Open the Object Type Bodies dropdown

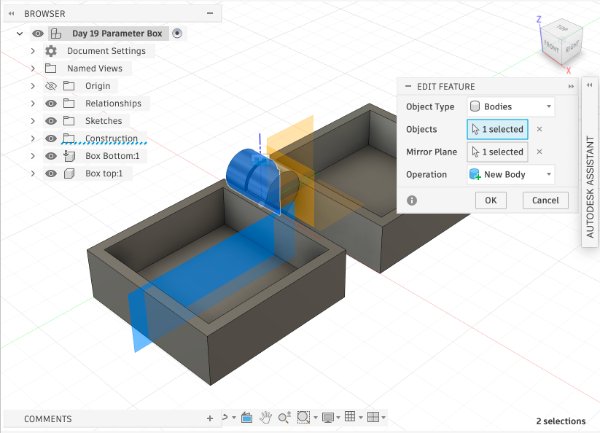[511, 106]
